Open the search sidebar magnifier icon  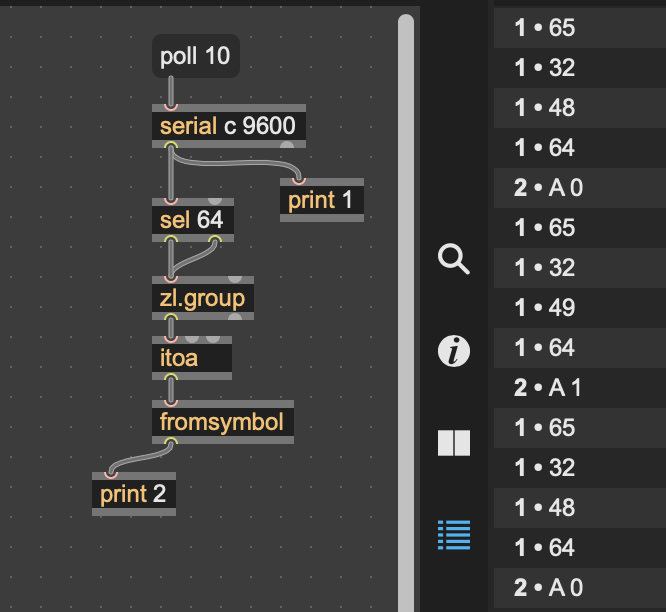pos(454,259)
